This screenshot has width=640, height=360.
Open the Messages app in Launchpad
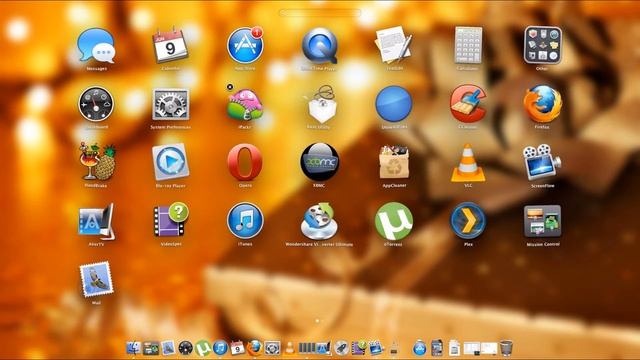pyautogui.click(x=96, y=45)
